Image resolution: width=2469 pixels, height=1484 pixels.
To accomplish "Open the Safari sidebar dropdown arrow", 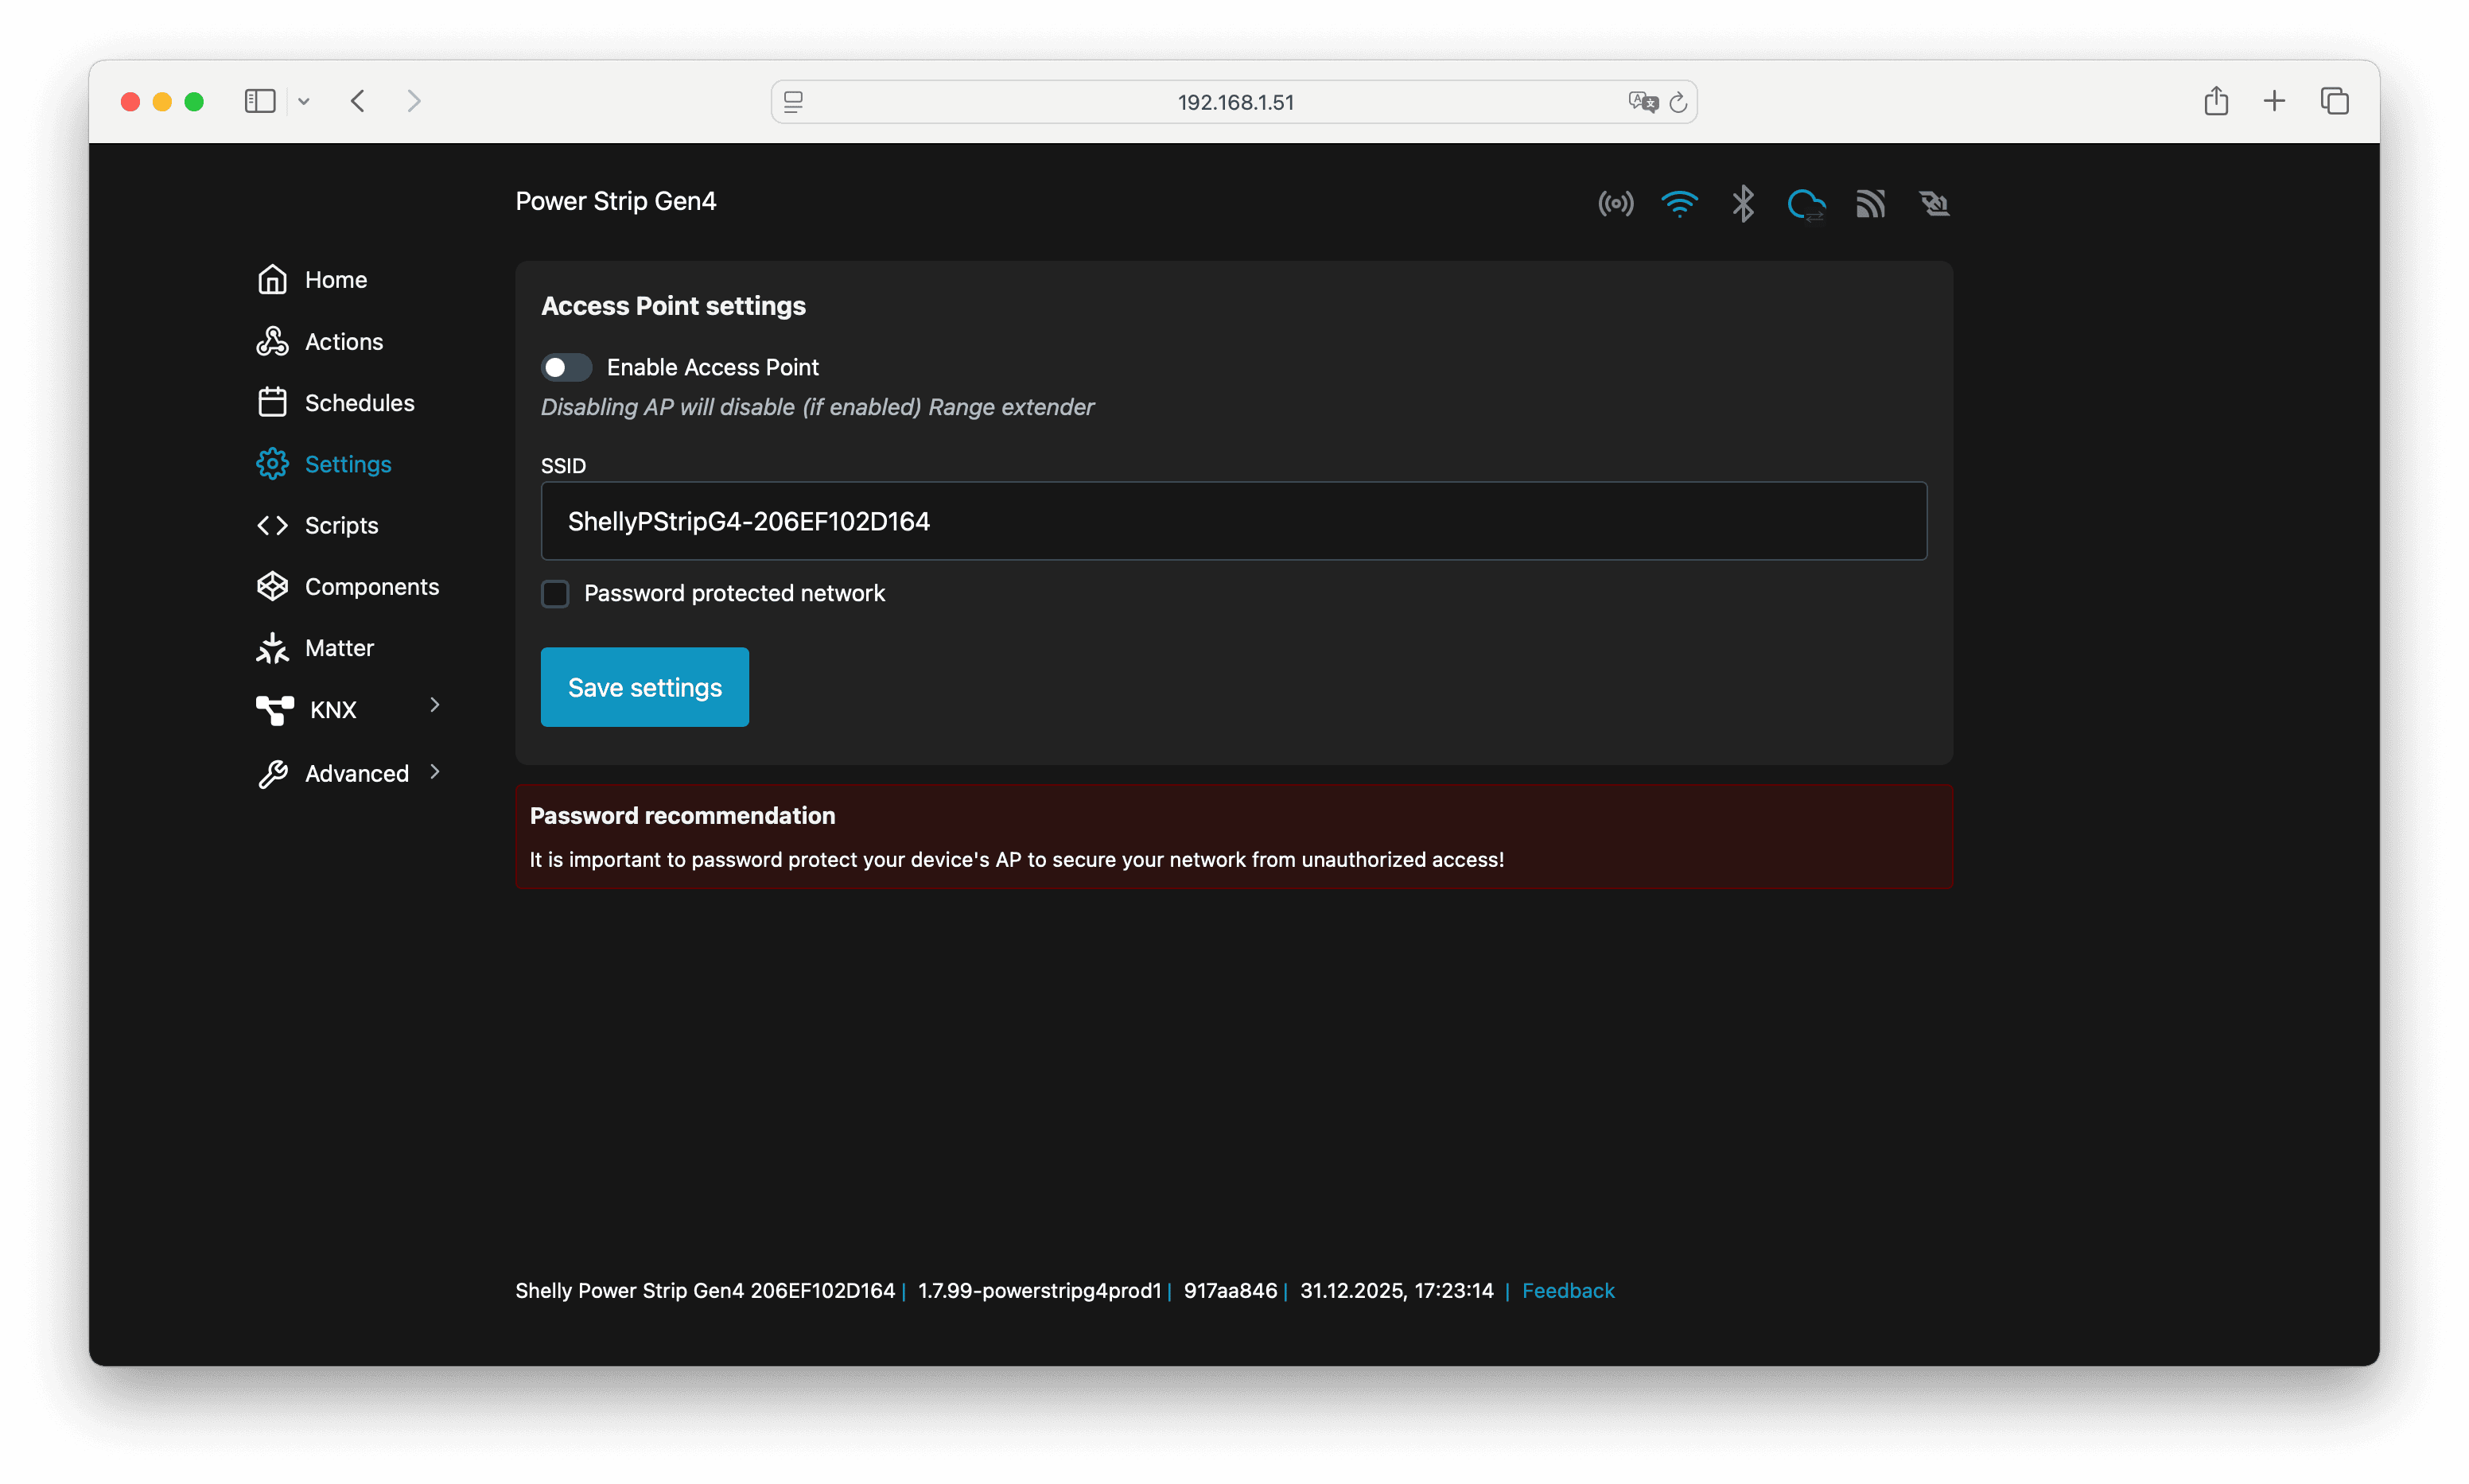I will pyautogui.click(x=304, y=101).
